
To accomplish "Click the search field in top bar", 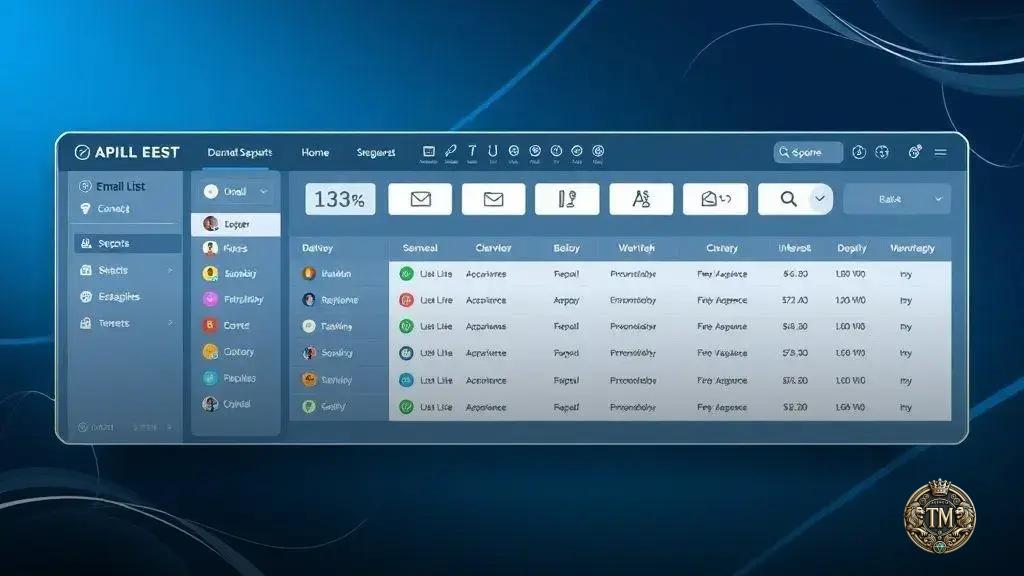I will pyautogui.click(x=808, y=152).
